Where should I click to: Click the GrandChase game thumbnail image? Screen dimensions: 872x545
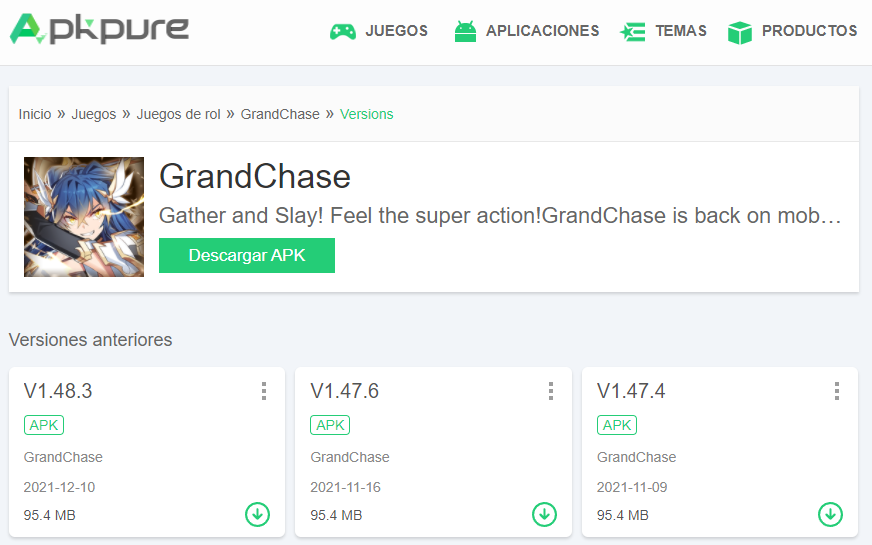click(x=84, y=217)
